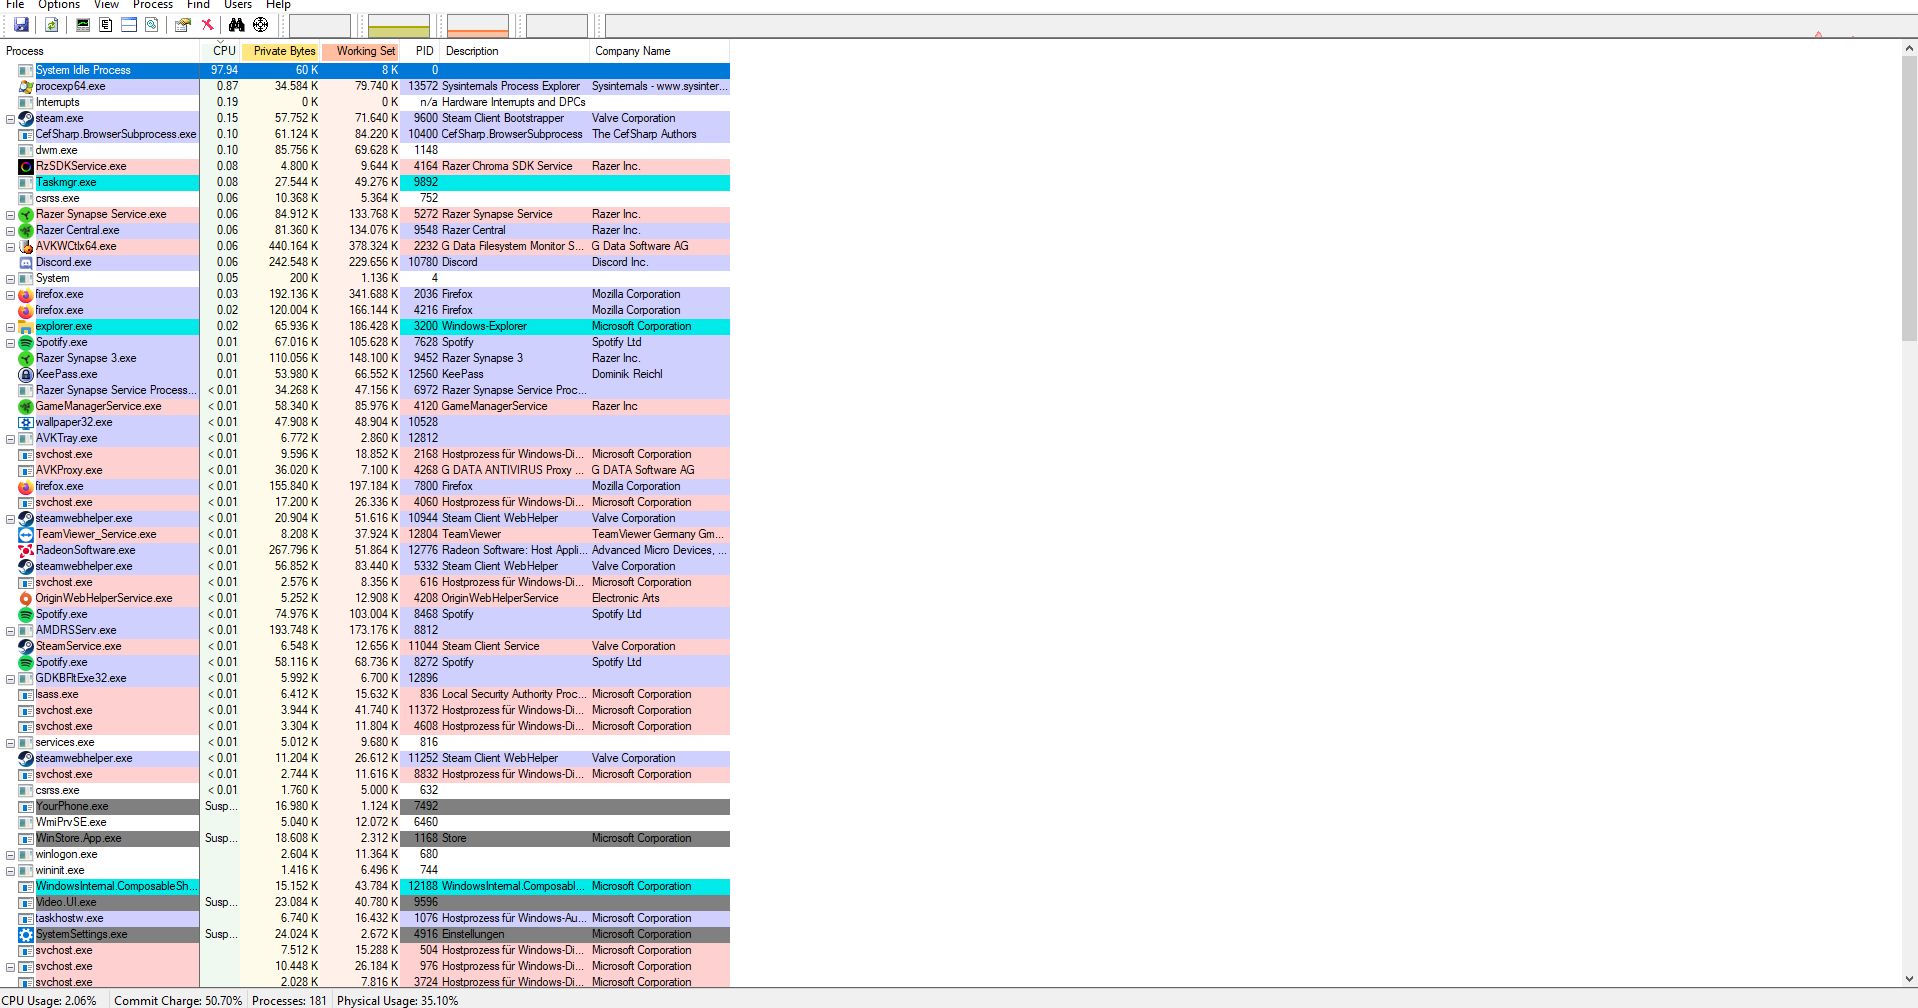The height and width of the screenshot is (1008, 1918).
Task: Sort by the Description column header
Action: 515,51
